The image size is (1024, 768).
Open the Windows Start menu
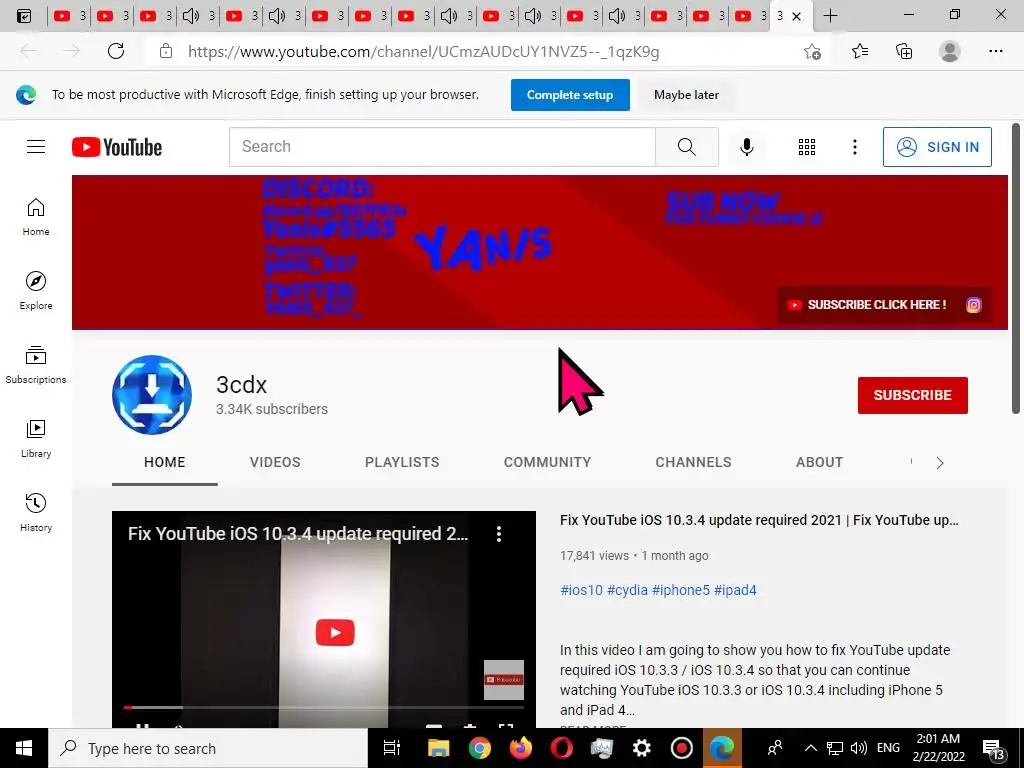(x=24, y=748)
